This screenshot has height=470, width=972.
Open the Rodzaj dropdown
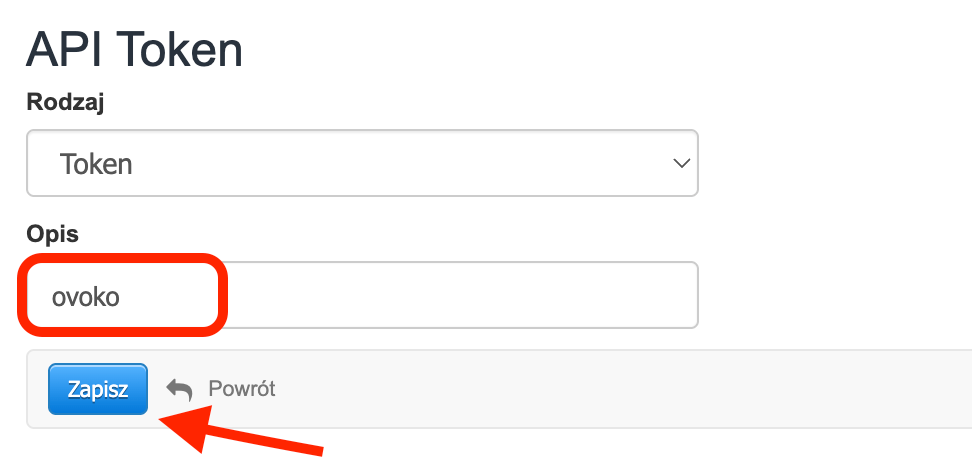coord(362,163)
